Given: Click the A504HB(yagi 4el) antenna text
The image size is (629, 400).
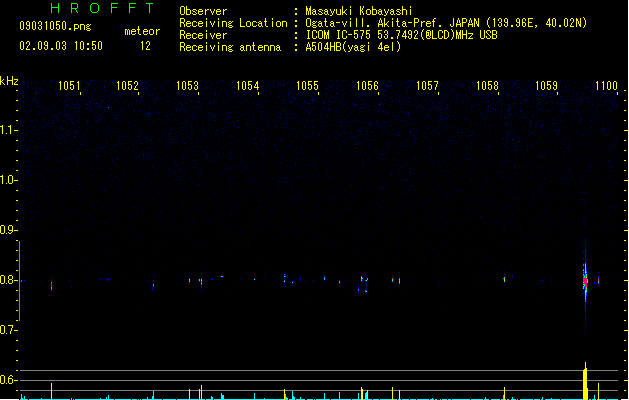Looking at the screenshot, I should pyautogui.click(x=353, y=47).
